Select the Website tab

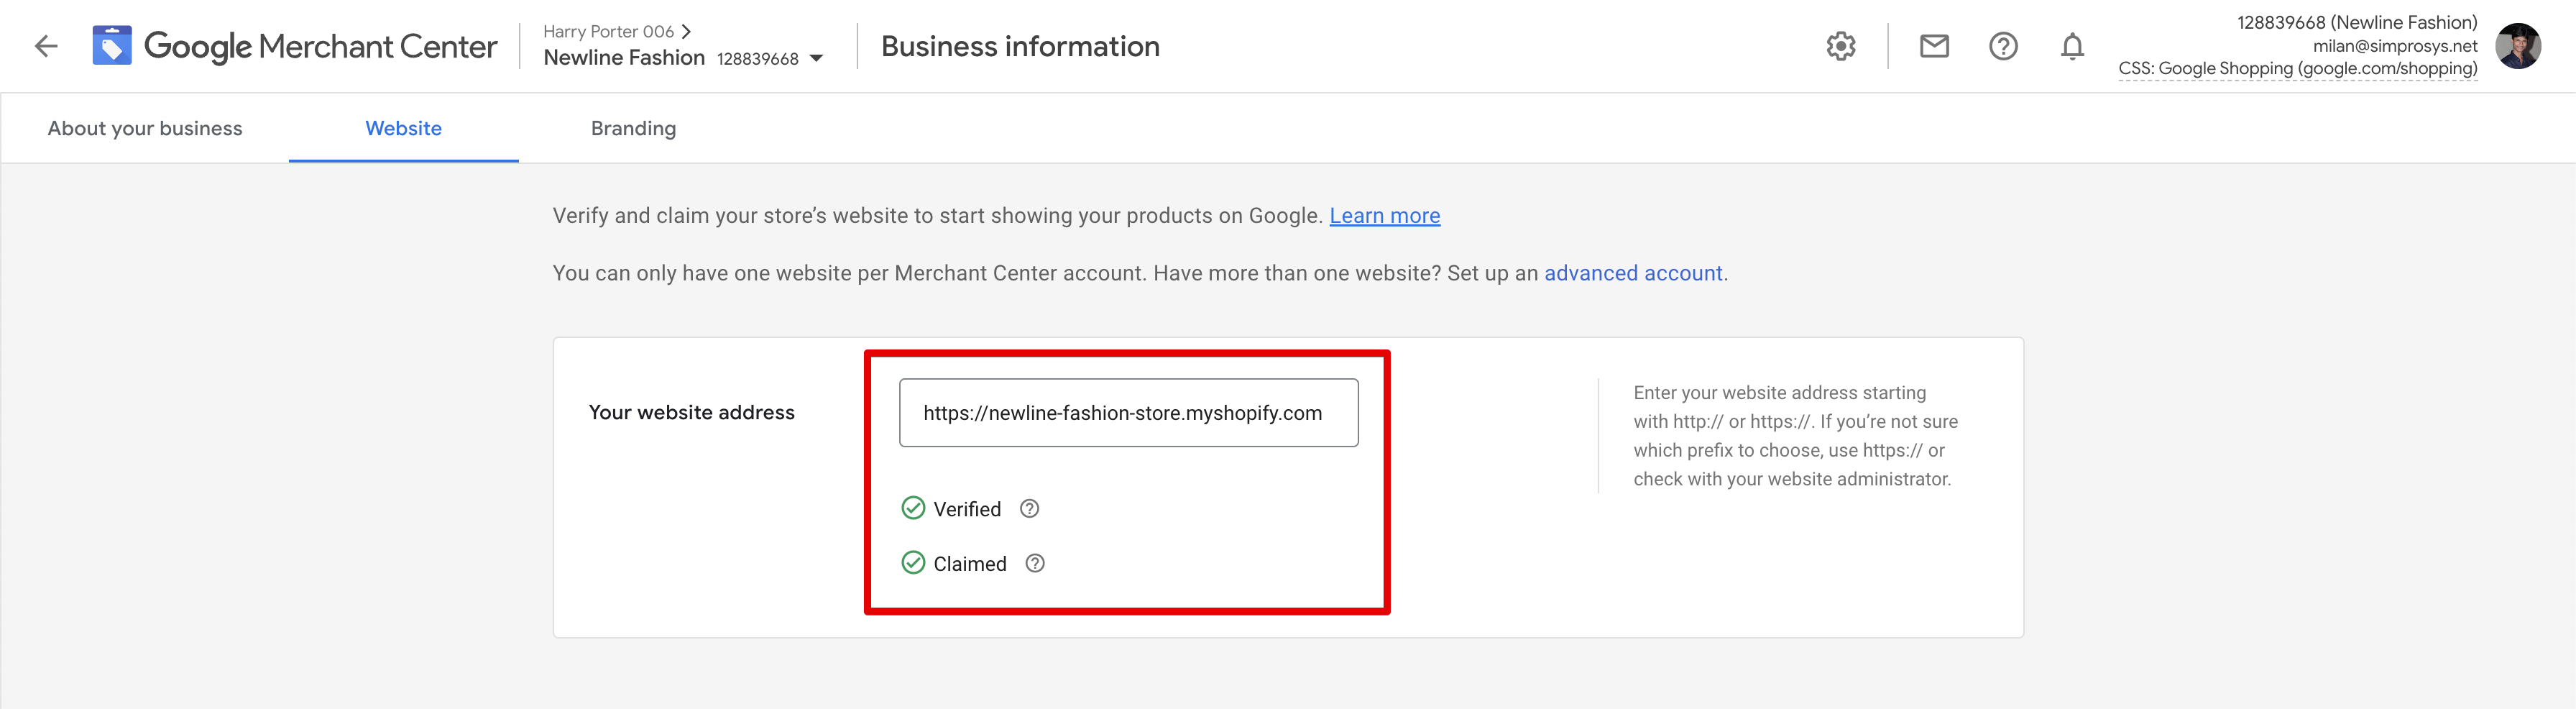click(x=404, y=128)
